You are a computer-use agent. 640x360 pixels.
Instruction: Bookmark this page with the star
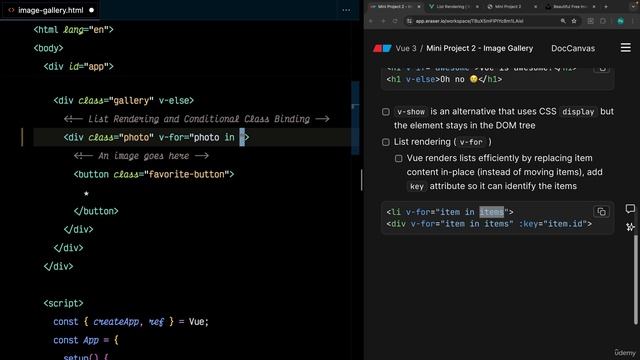[574, 21]
